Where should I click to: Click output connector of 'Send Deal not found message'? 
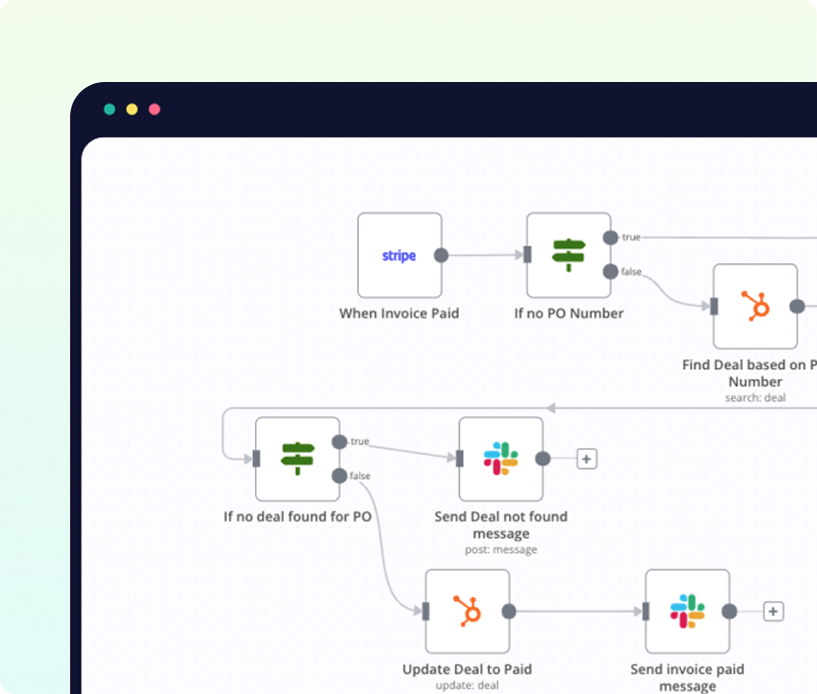pos(542,458)
